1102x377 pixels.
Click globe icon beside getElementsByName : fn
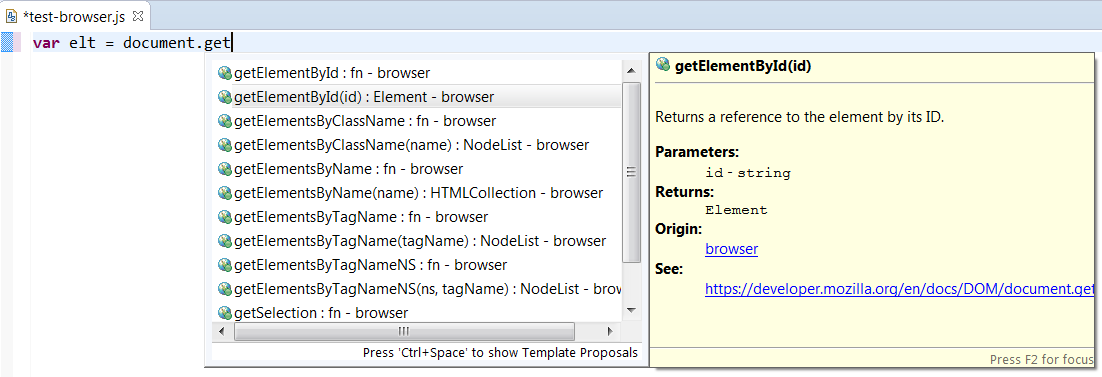point(225,169)
